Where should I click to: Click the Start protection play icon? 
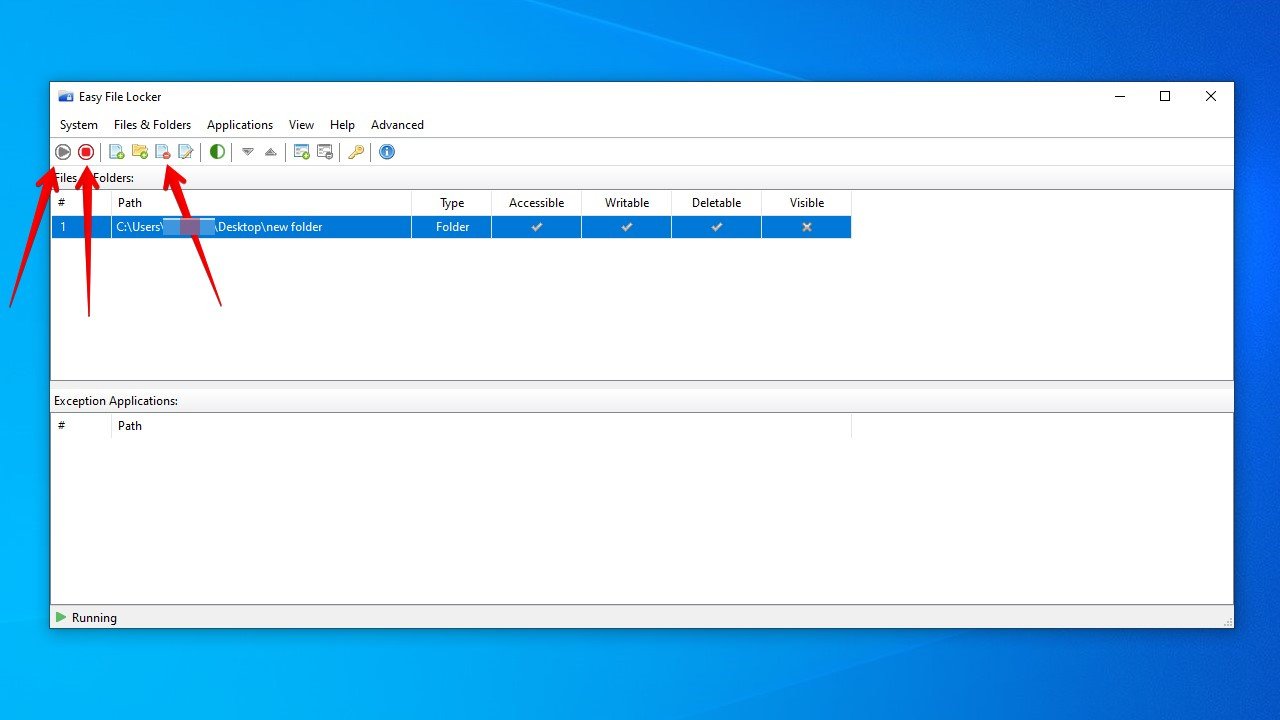(x=63, y=152)
